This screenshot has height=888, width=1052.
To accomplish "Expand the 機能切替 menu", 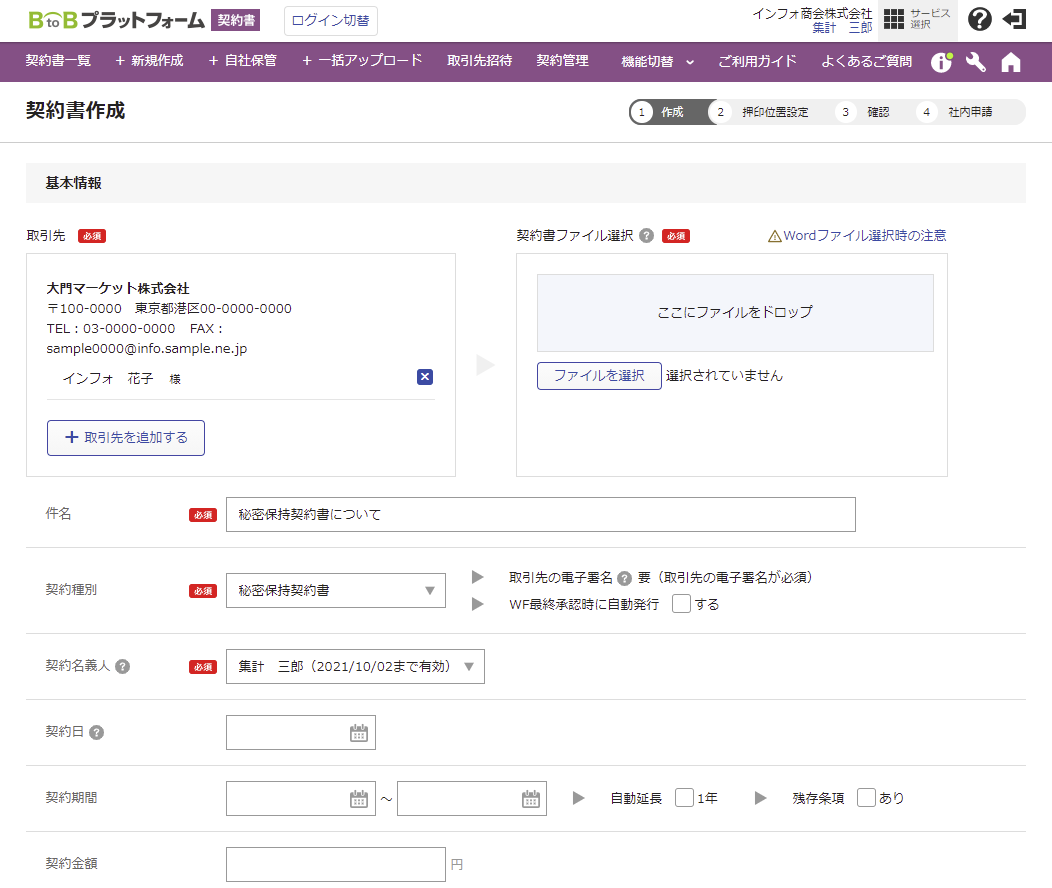I will 657,61.
